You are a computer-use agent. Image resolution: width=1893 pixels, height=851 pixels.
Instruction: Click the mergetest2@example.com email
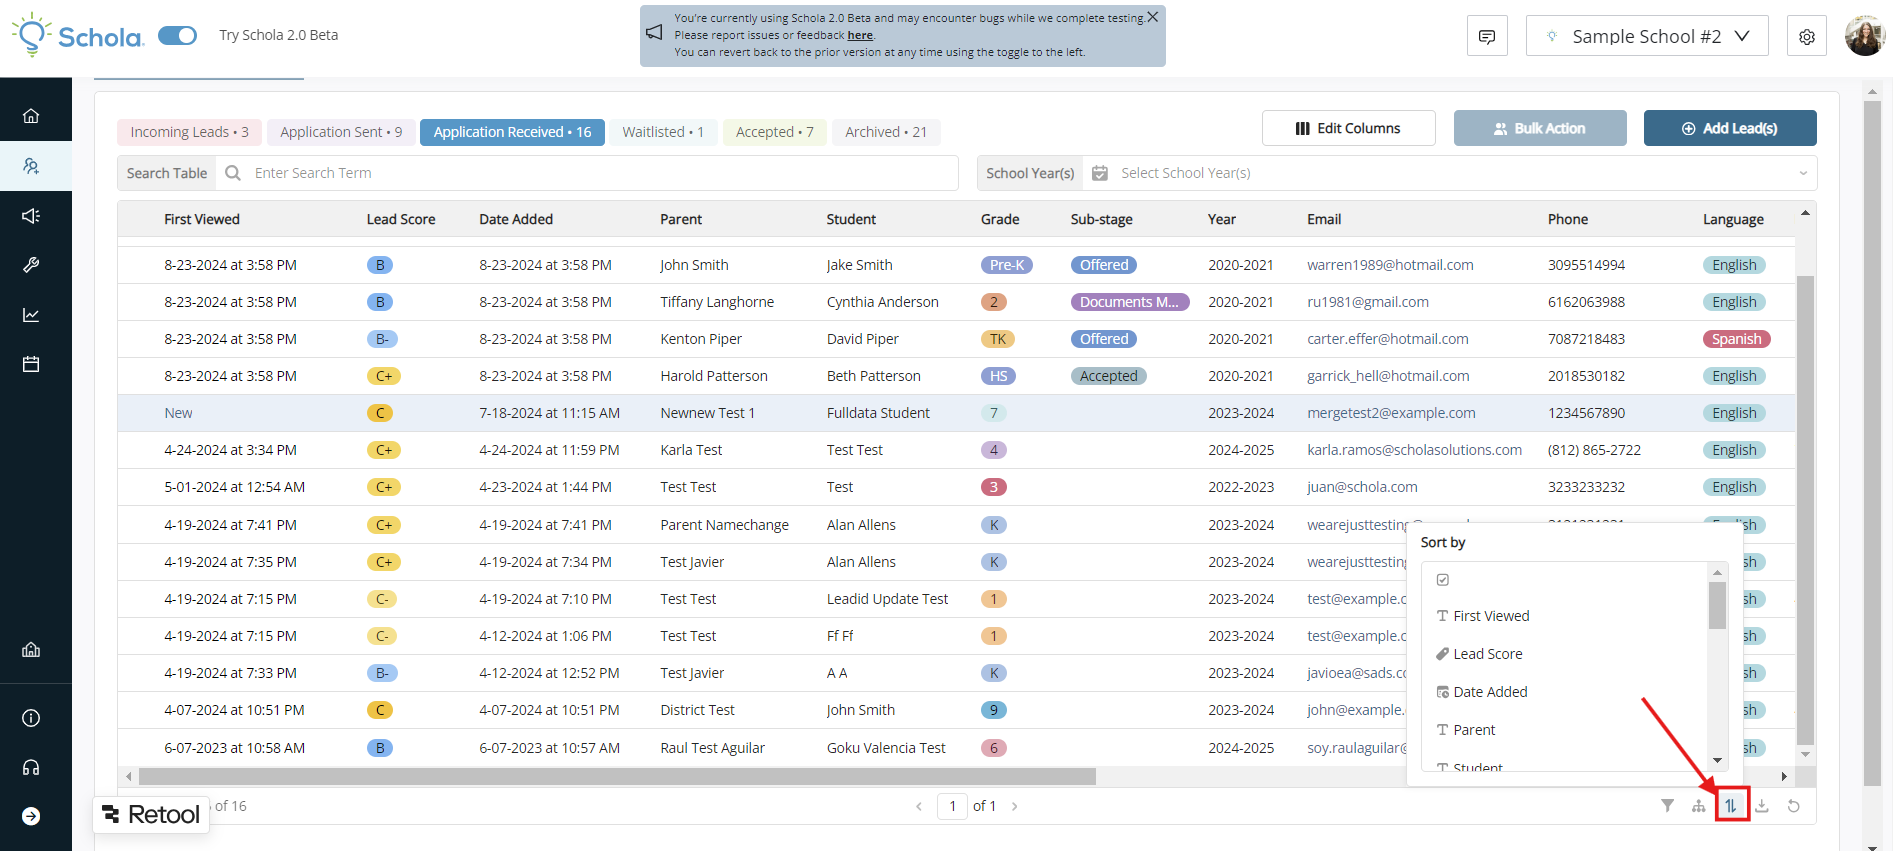(1391, 413)
